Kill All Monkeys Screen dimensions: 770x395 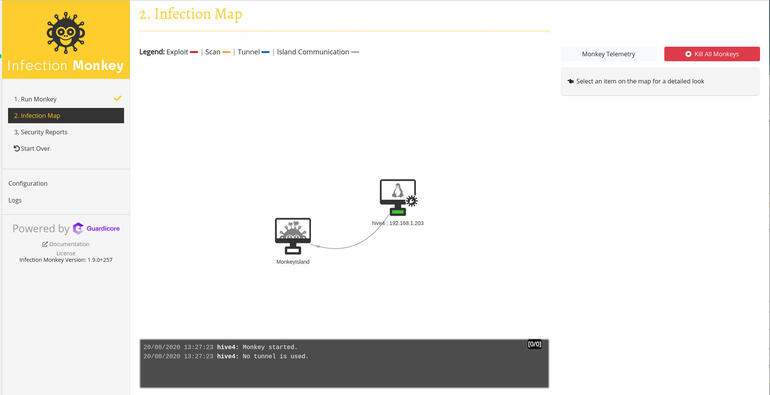click(712, 54)
